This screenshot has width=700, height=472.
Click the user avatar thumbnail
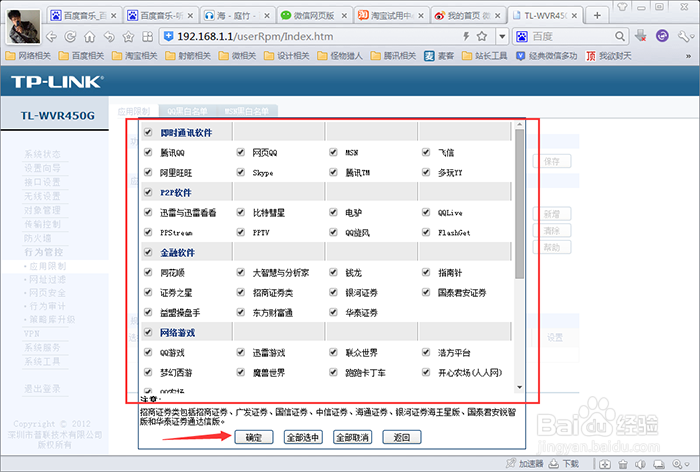click(x=24, y=26)
